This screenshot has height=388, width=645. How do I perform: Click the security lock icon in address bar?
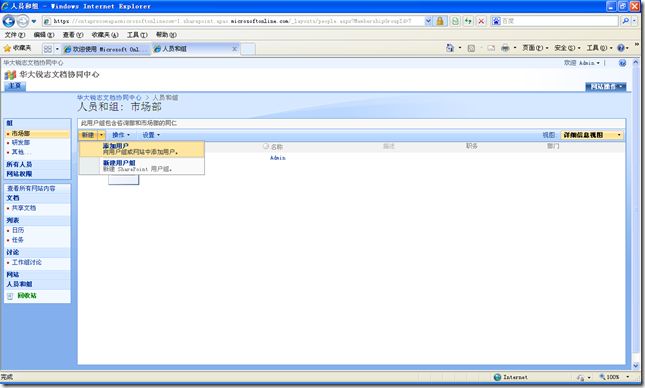click(x=440, y=21)
